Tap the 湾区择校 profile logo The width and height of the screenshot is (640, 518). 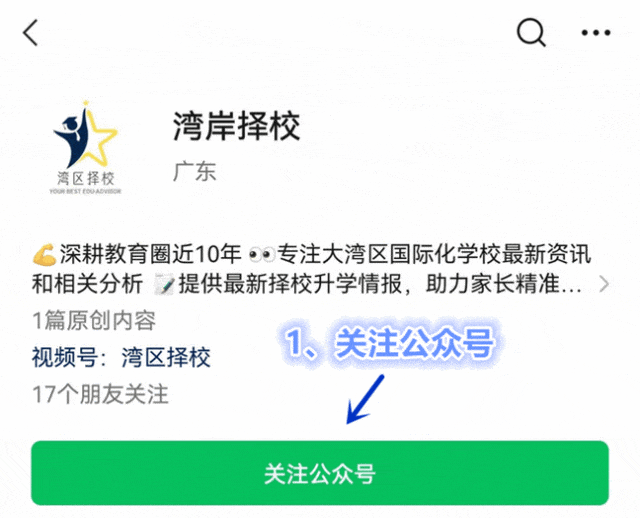[85, 147]
